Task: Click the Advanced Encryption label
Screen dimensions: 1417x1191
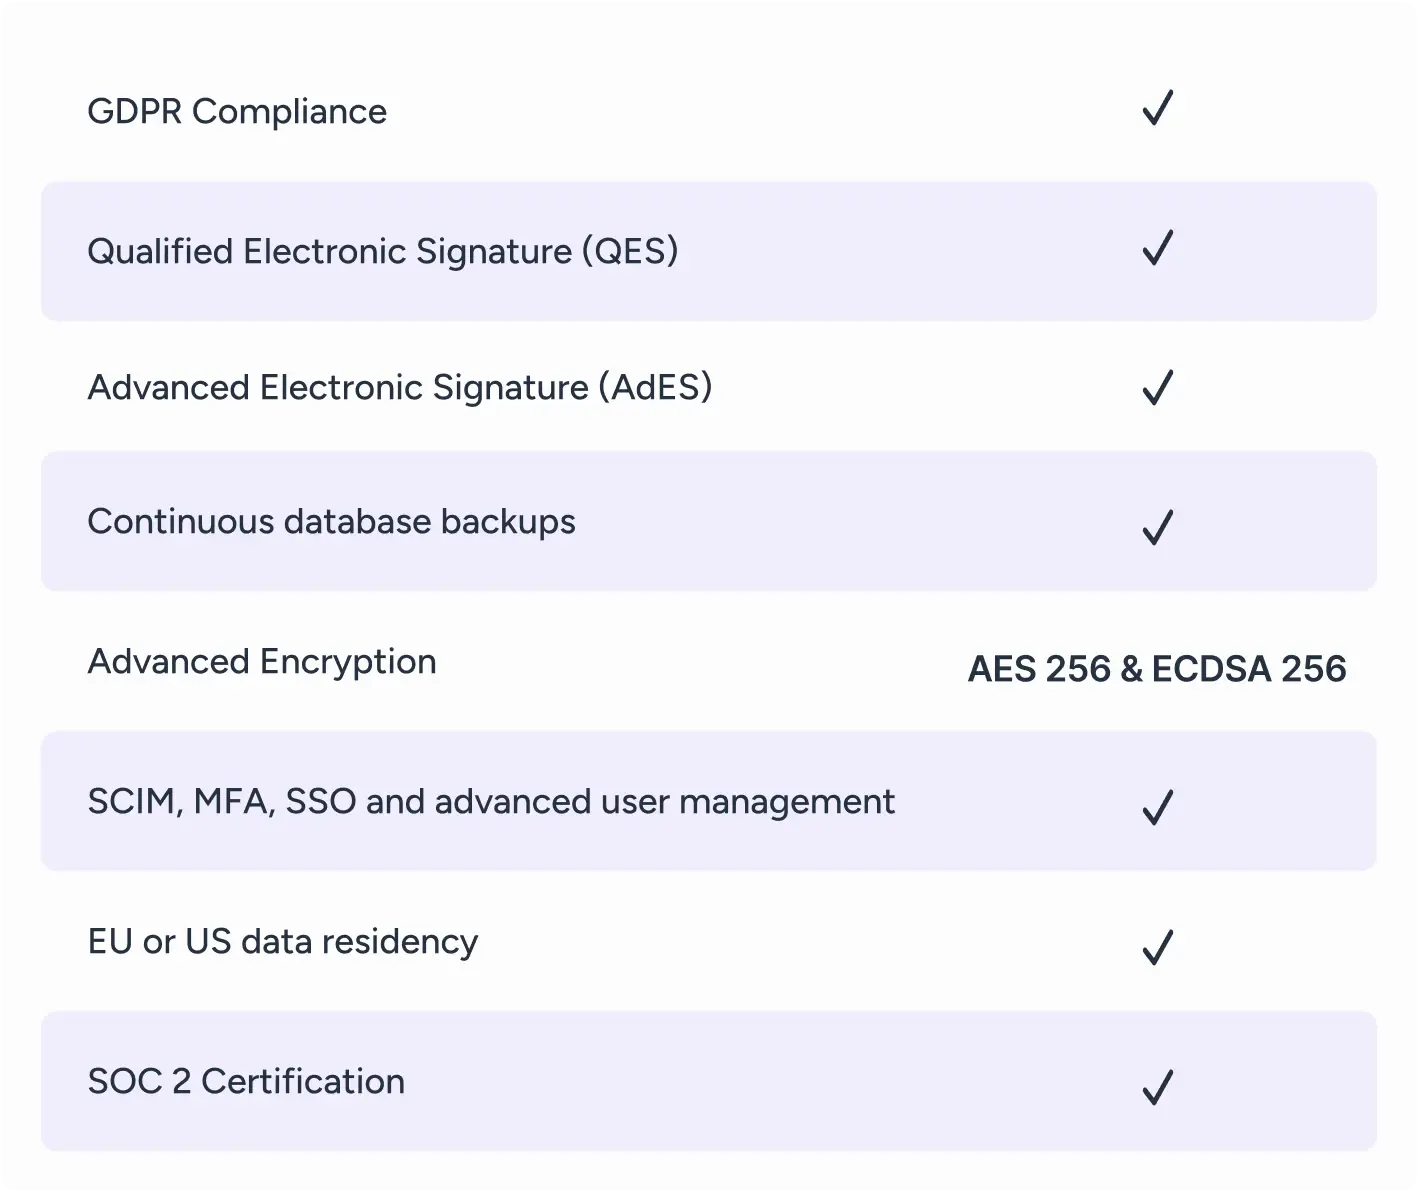Action: (x=262, y=662)
